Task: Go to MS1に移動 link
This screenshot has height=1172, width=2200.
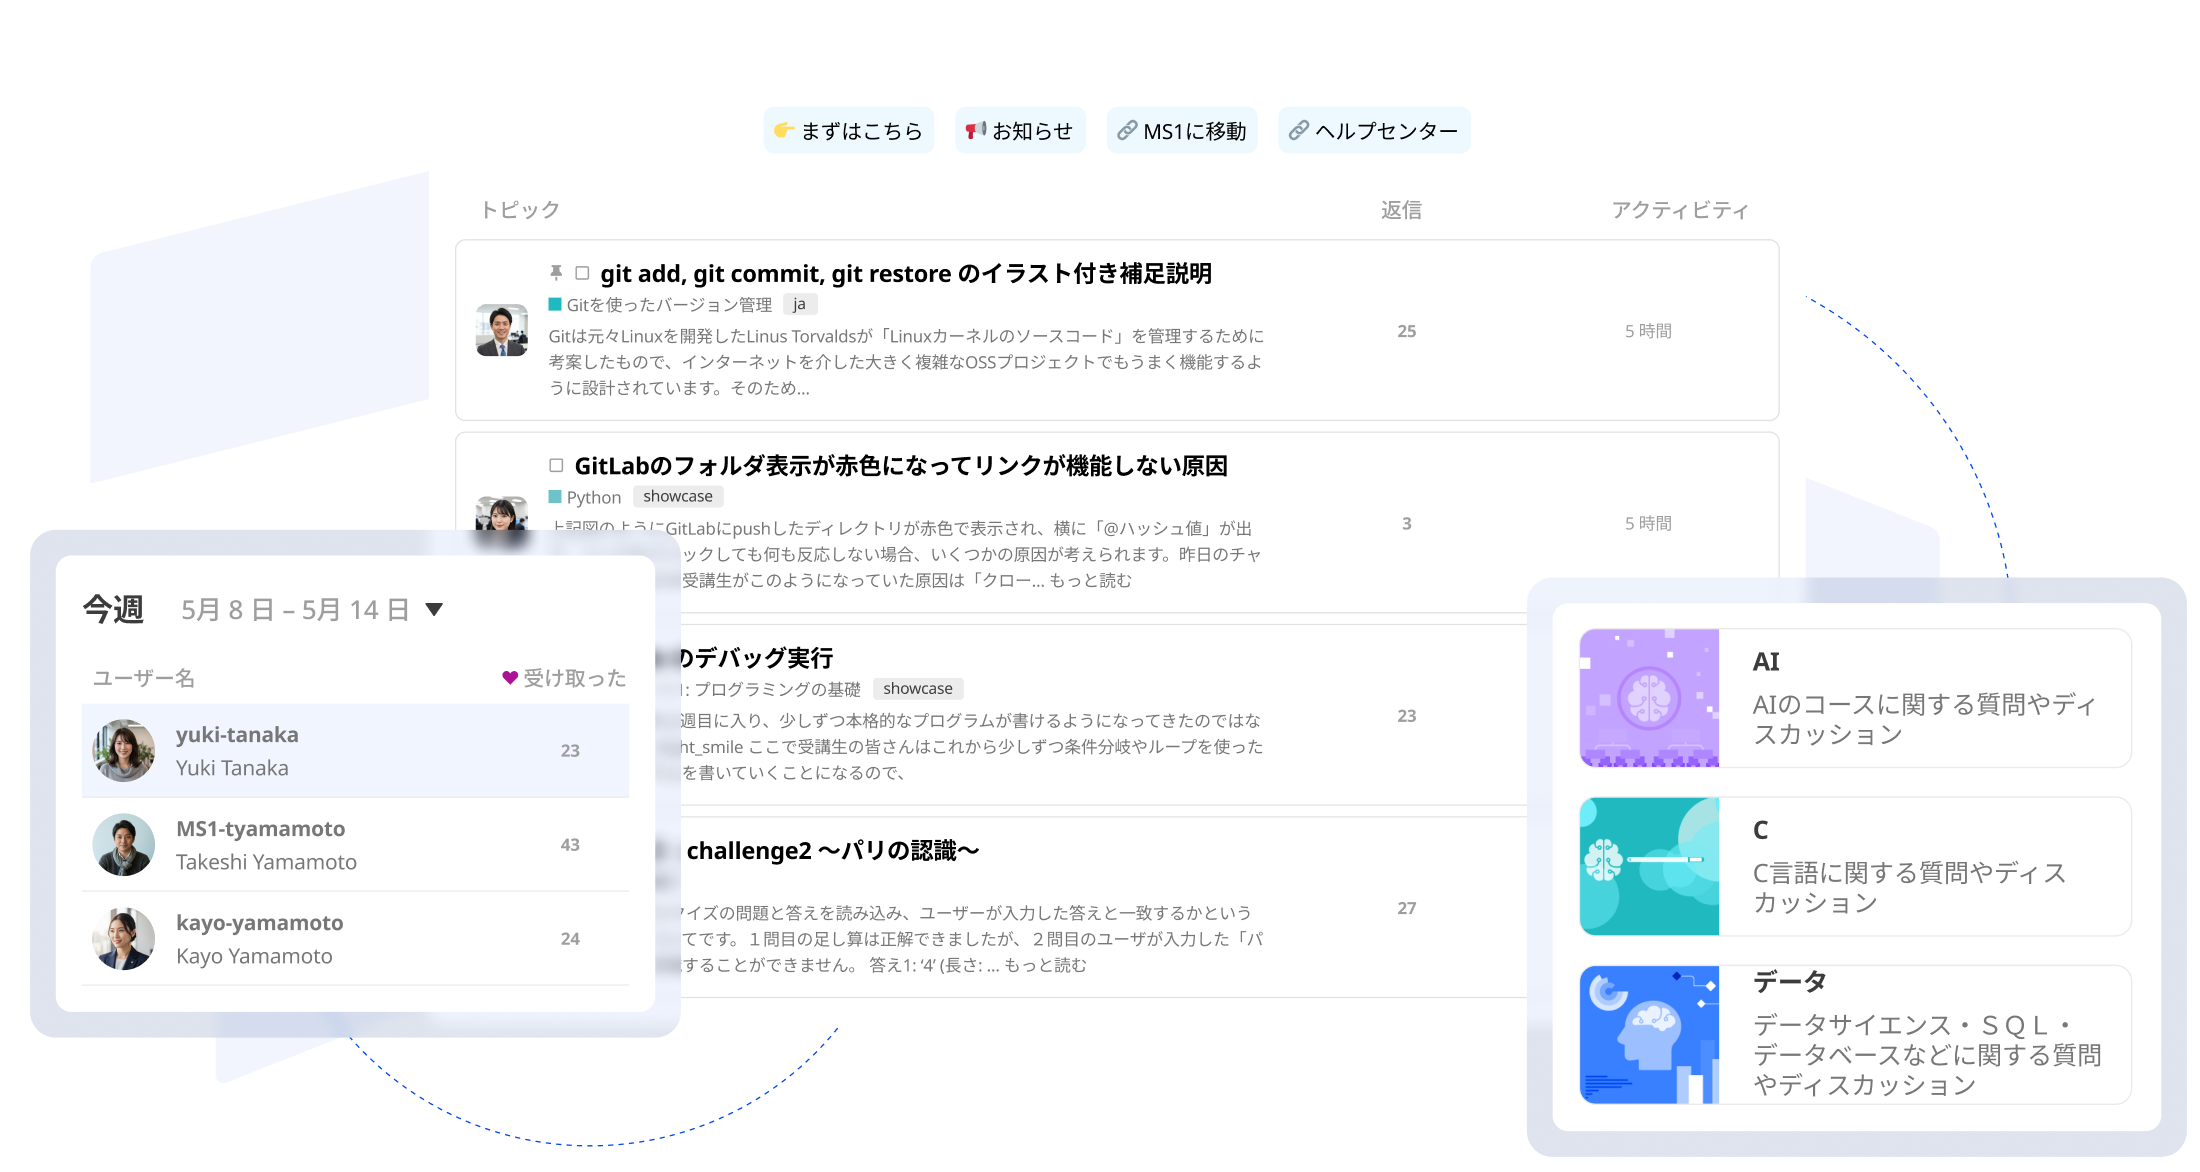Action: coord(1182,131)
